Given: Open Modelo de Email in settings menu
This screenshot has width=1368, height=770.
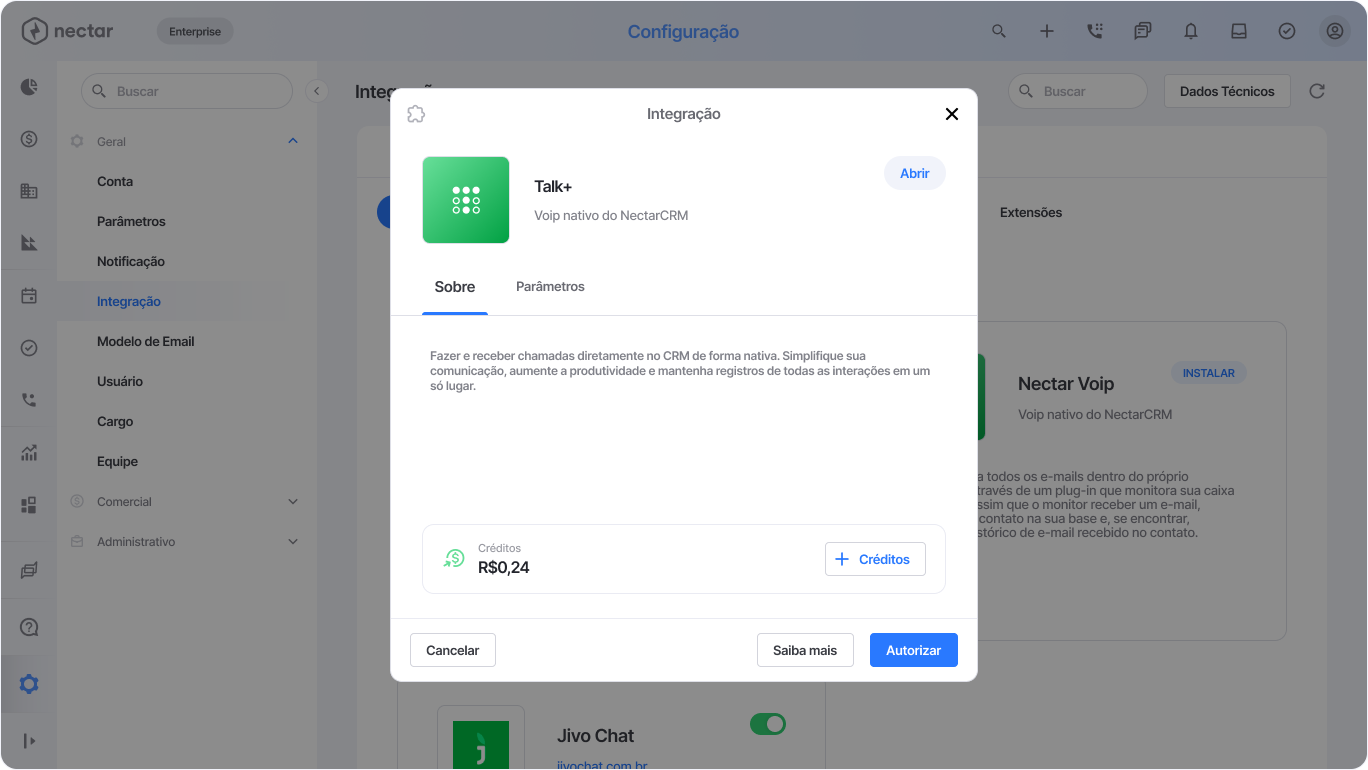Looking at the screenshot, I should coord(146,341).
